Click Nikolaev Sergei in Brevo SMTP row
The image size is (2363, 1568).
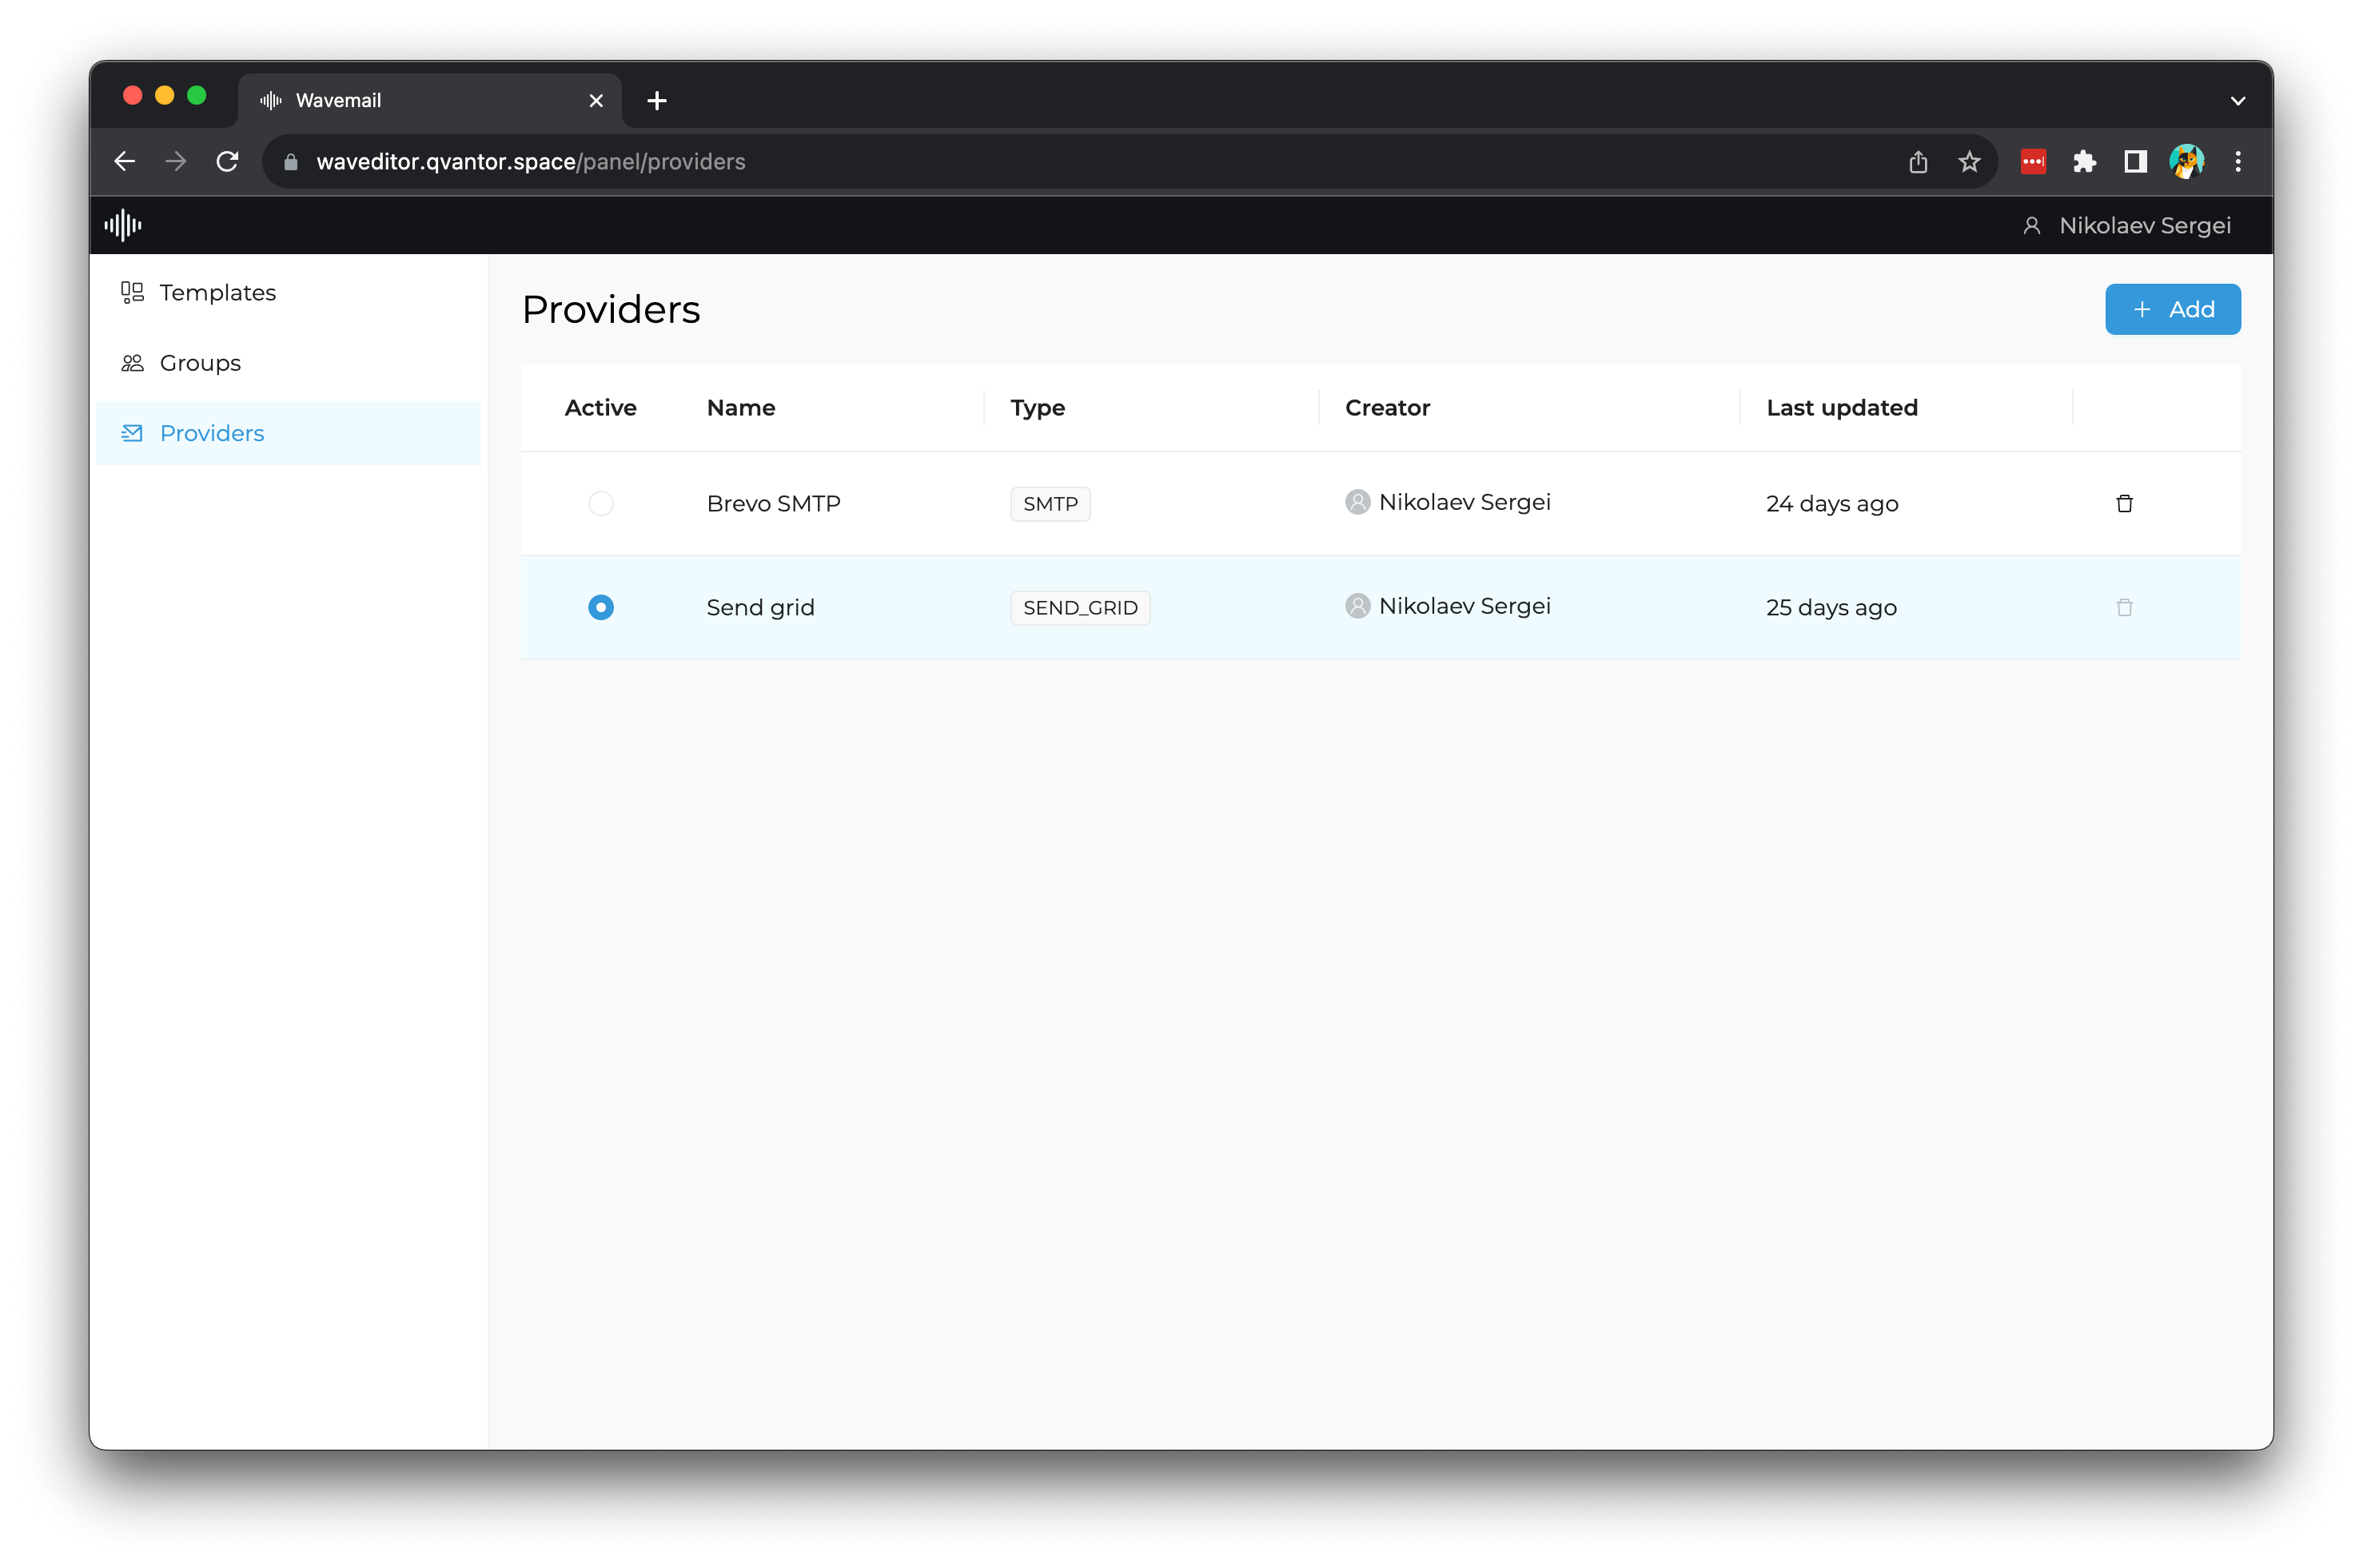(x=1464, y=502)
